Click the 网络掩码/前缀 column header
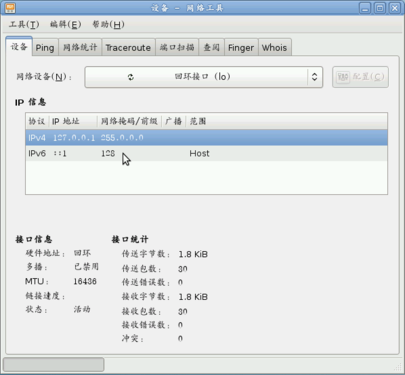 coord(129,121)
